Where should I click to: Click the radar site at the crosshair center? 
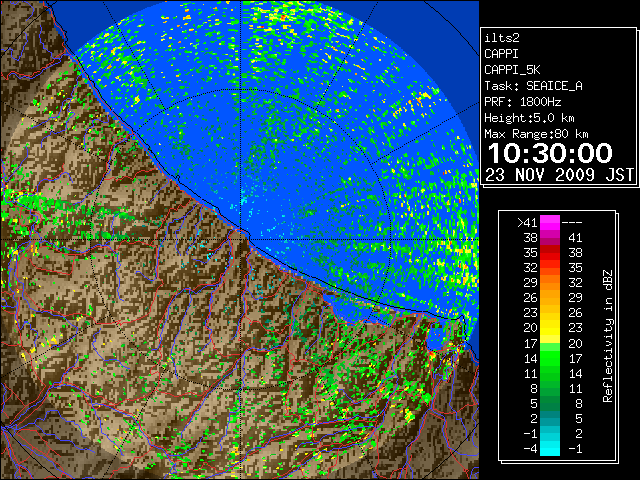241,239
